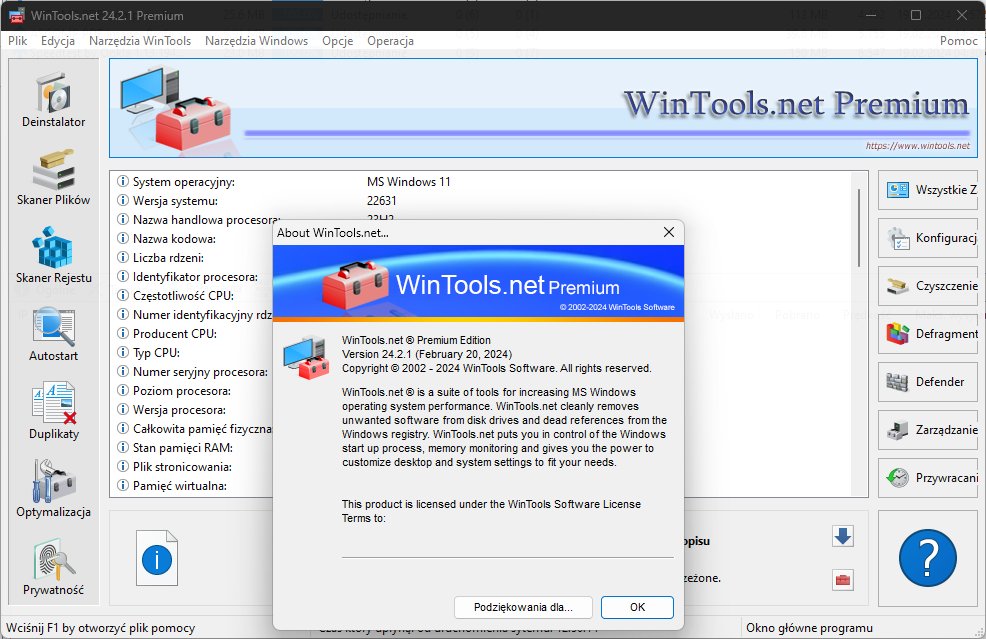Click the blue download arrow icon
This screenshot has height=639, width=986.
point(843,536)
